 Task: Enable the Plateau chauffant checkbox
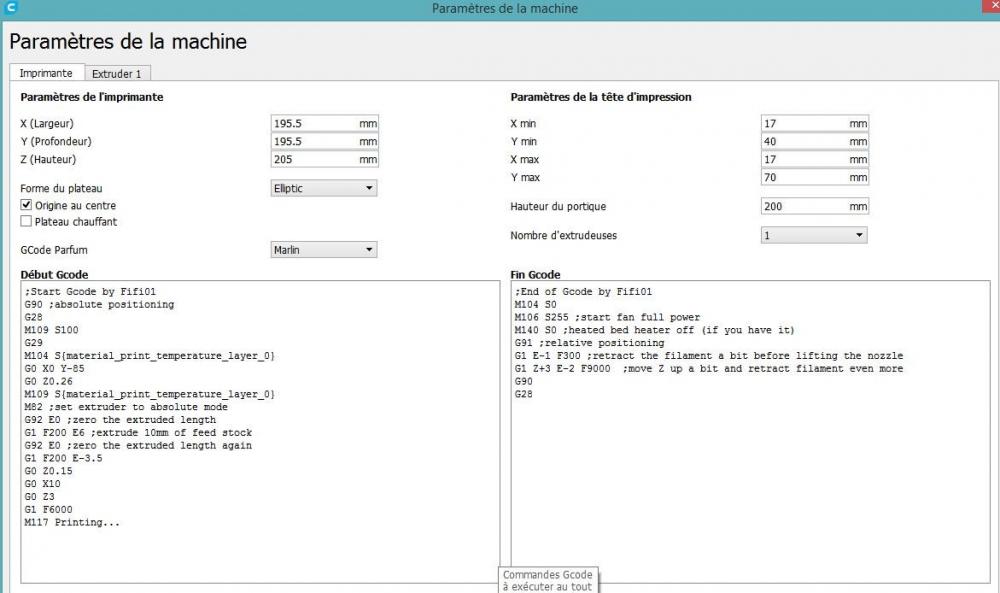[26, 221]
